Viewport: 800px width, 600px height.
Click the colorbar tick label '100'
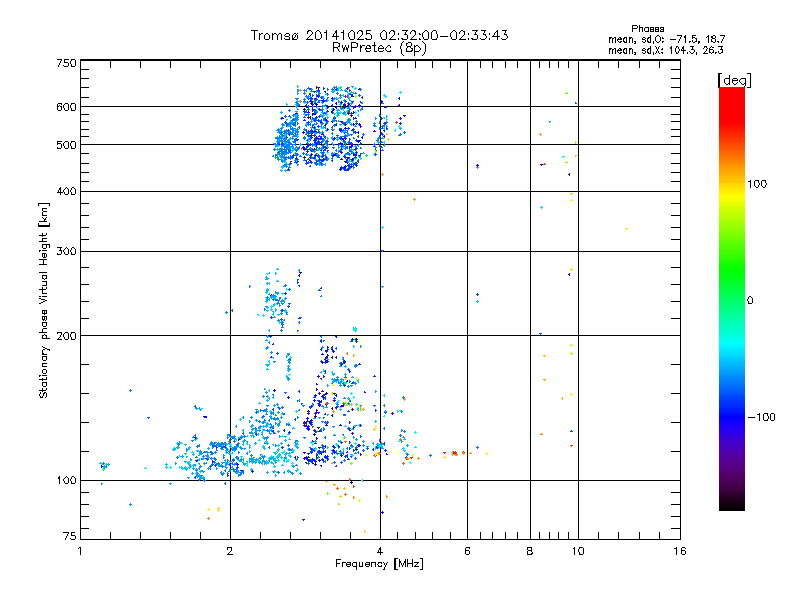coord(757,184)
